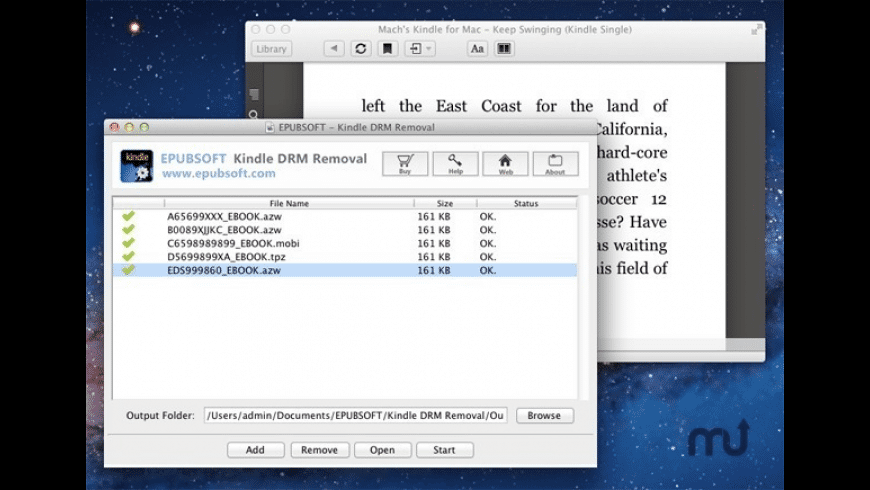Add a bookmark with the bookmark icon

(387, 48)
